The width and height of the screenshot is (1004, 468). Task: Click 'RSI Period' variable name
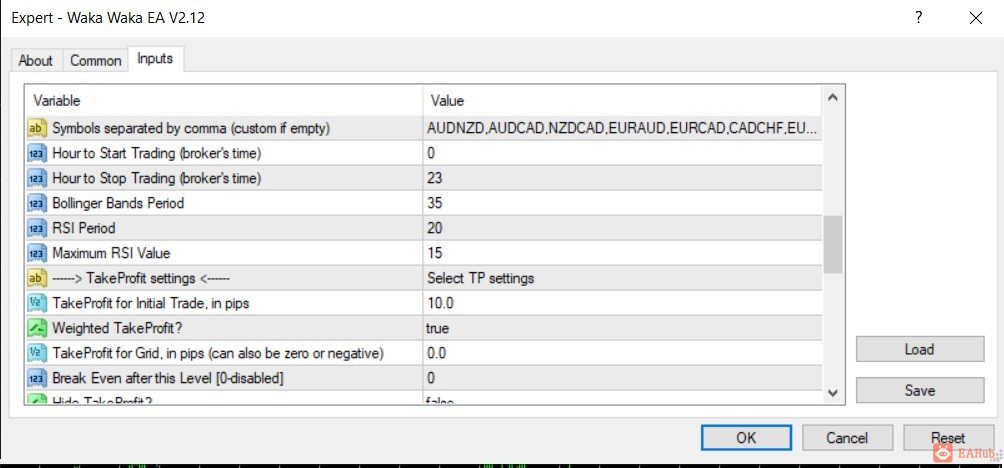click(x=84, y=229)
